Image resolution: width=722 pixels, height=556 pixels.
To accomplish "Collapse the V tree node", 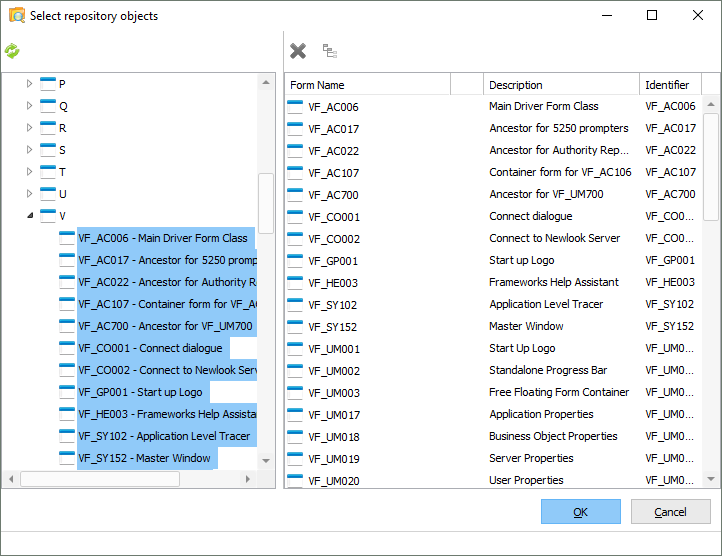I will click(29, 216).
